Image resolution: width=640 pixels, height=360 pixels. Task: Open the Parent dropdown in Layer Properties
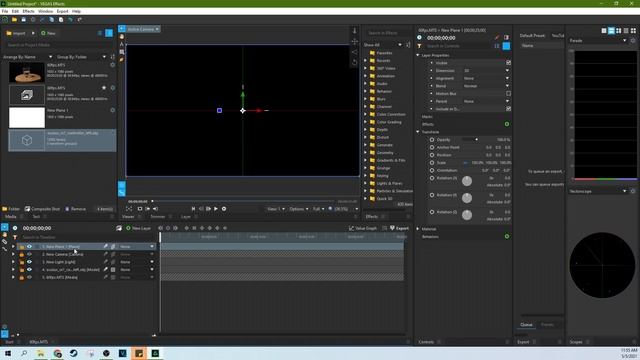[x=486, y=101]
